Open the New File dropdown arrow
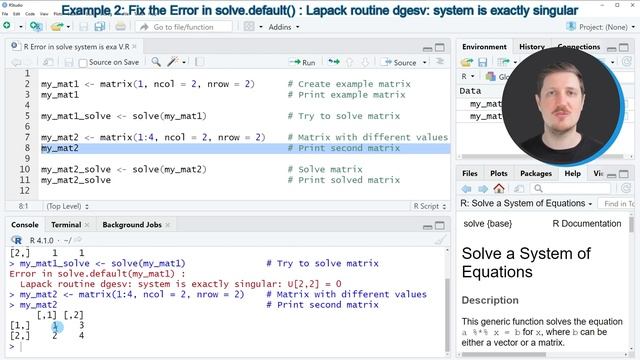This screenshot has width=640, height=360. [x=20, y=27]
